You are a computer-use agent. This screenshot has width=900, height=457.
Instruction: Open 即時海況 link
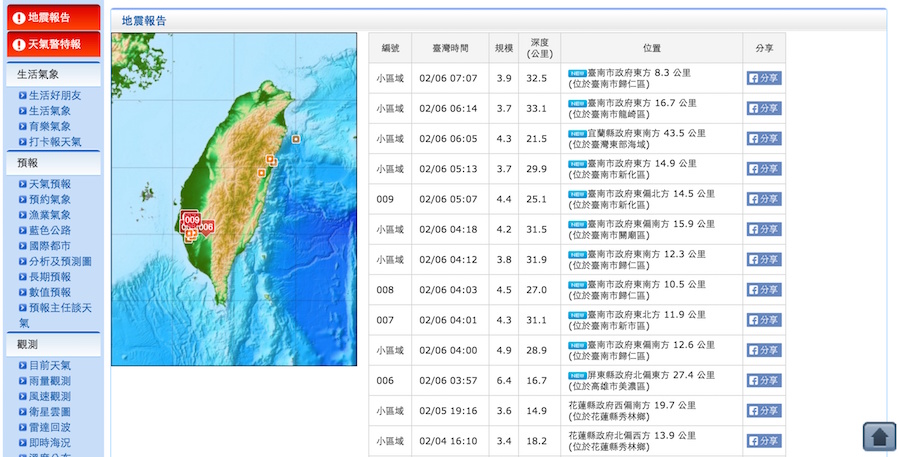pyautogui.click(x=50, y=443)
